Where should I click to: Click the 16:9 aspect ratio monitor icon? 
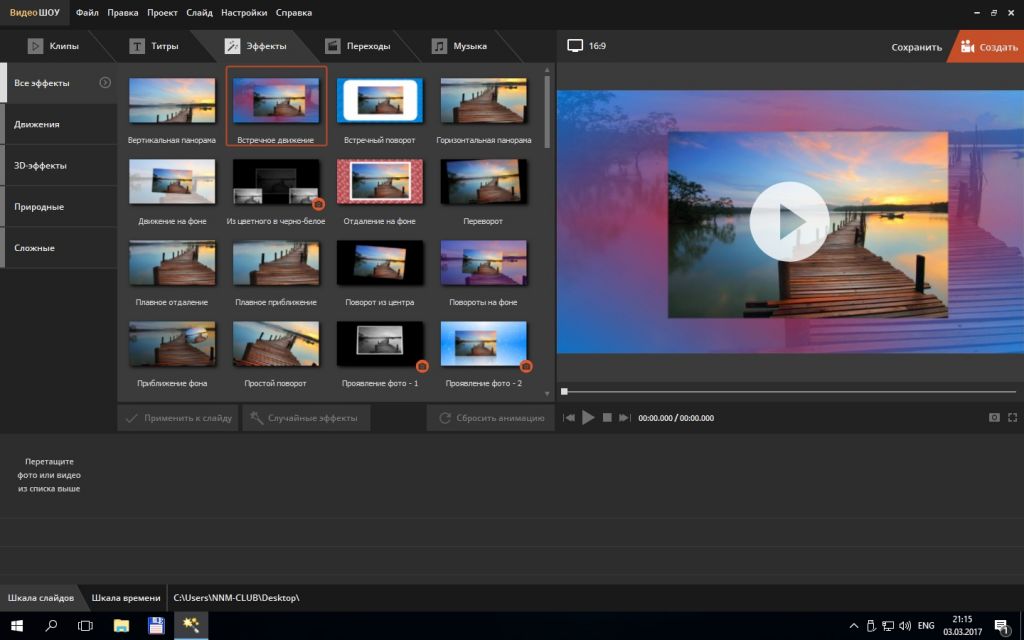575,46
